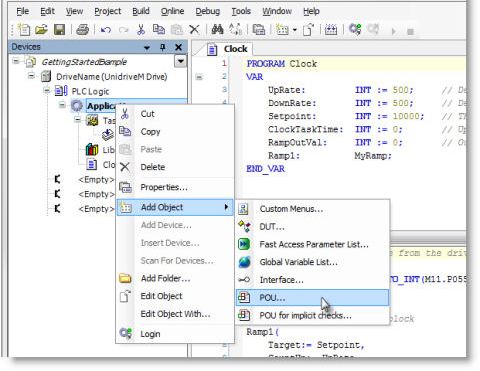Viewport: 480px width, 371px height.
Task: Choose Cut from context menu
Action: coord(175,114)
